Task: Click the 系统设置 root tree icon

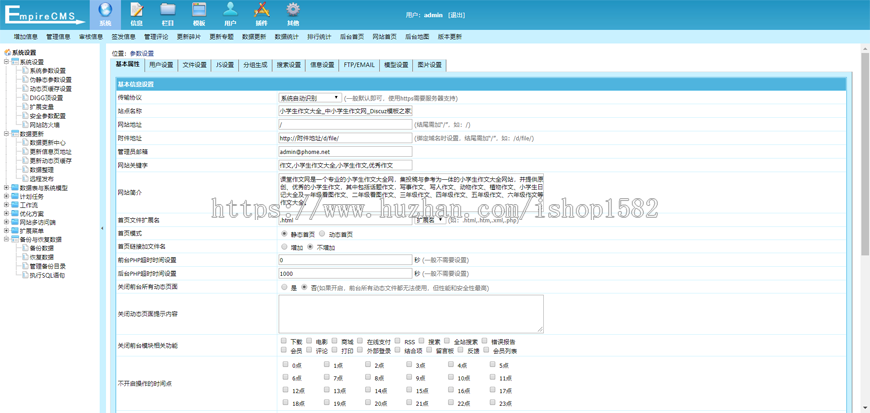Action: pyautogui.click(x=7, y=53)
